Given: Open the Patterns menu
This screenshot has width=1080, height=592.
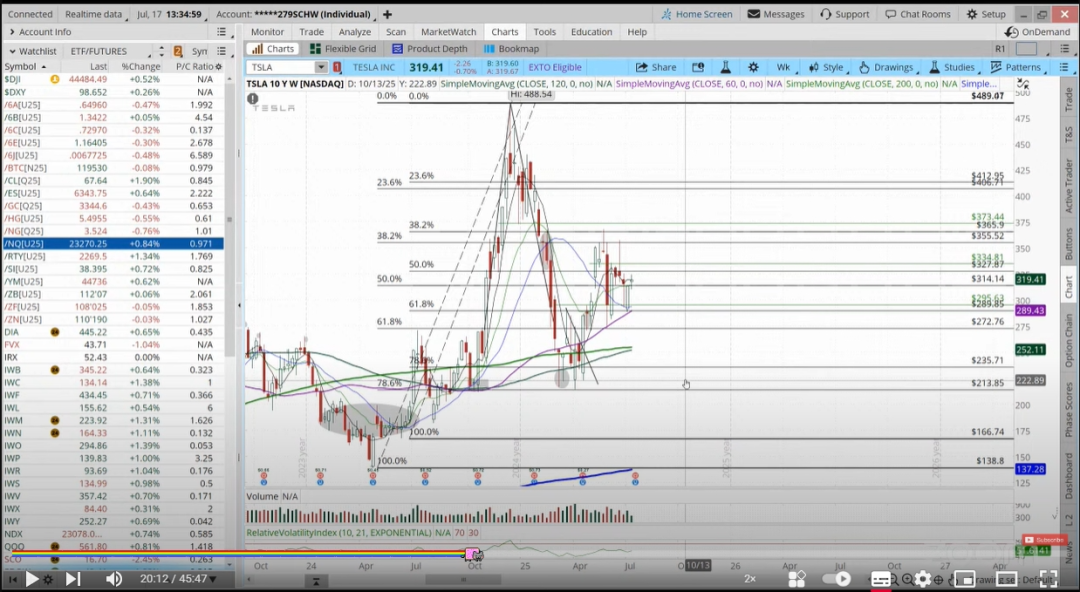Looking at the screenshot, I should (x=1015, y=67).
